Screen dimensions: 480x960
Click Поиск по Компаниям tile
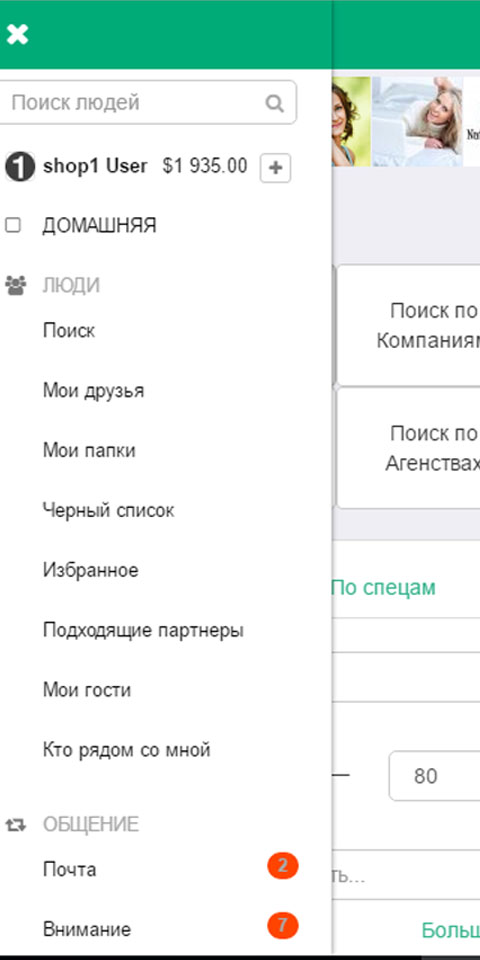coord(408,325)
